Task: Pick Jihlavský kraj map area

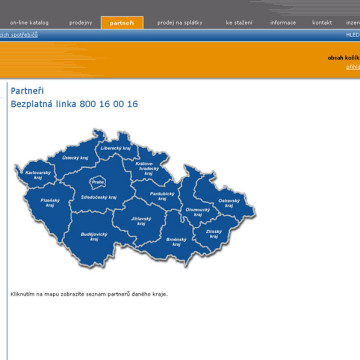Action: (x=141, y=221)
